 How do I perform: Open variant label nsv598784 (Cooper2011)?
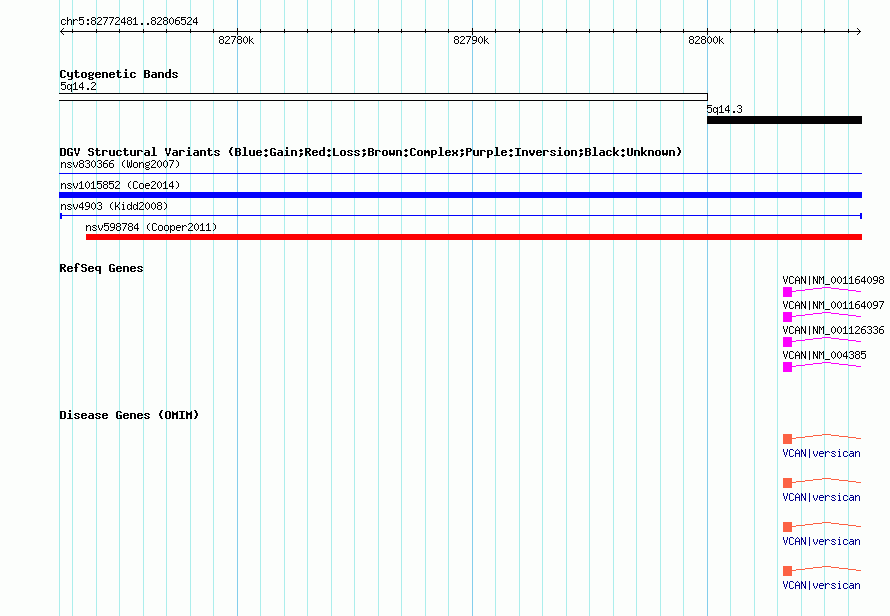pos(151,227)
